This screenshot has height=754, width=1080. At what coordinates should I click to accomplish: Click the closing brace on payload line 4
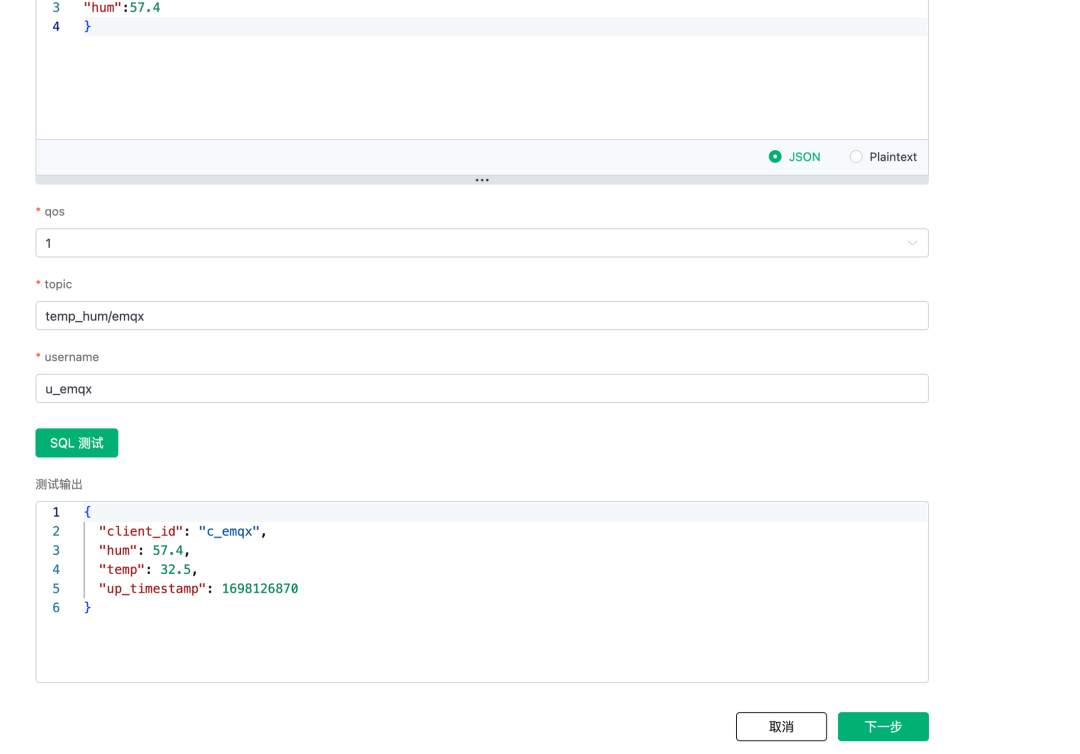click(88, 26)
